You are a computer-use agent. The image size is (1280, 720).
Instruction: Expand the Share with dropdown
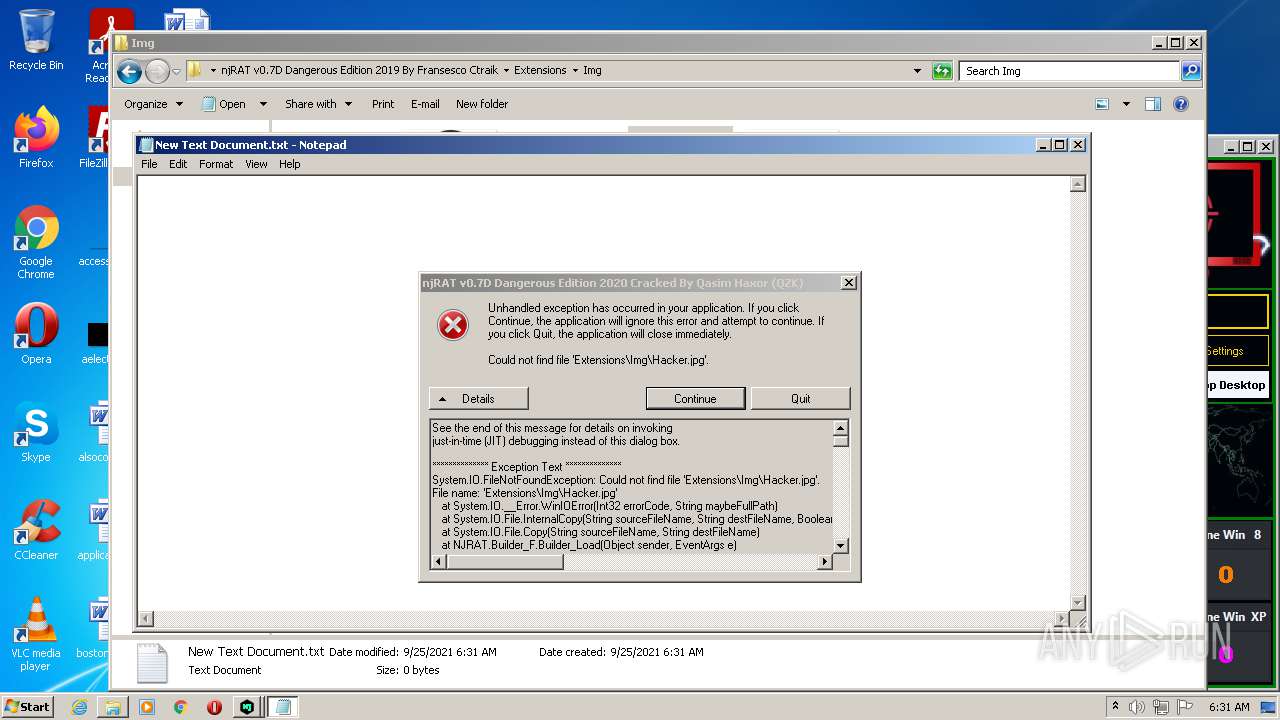[x=318, y=104]
